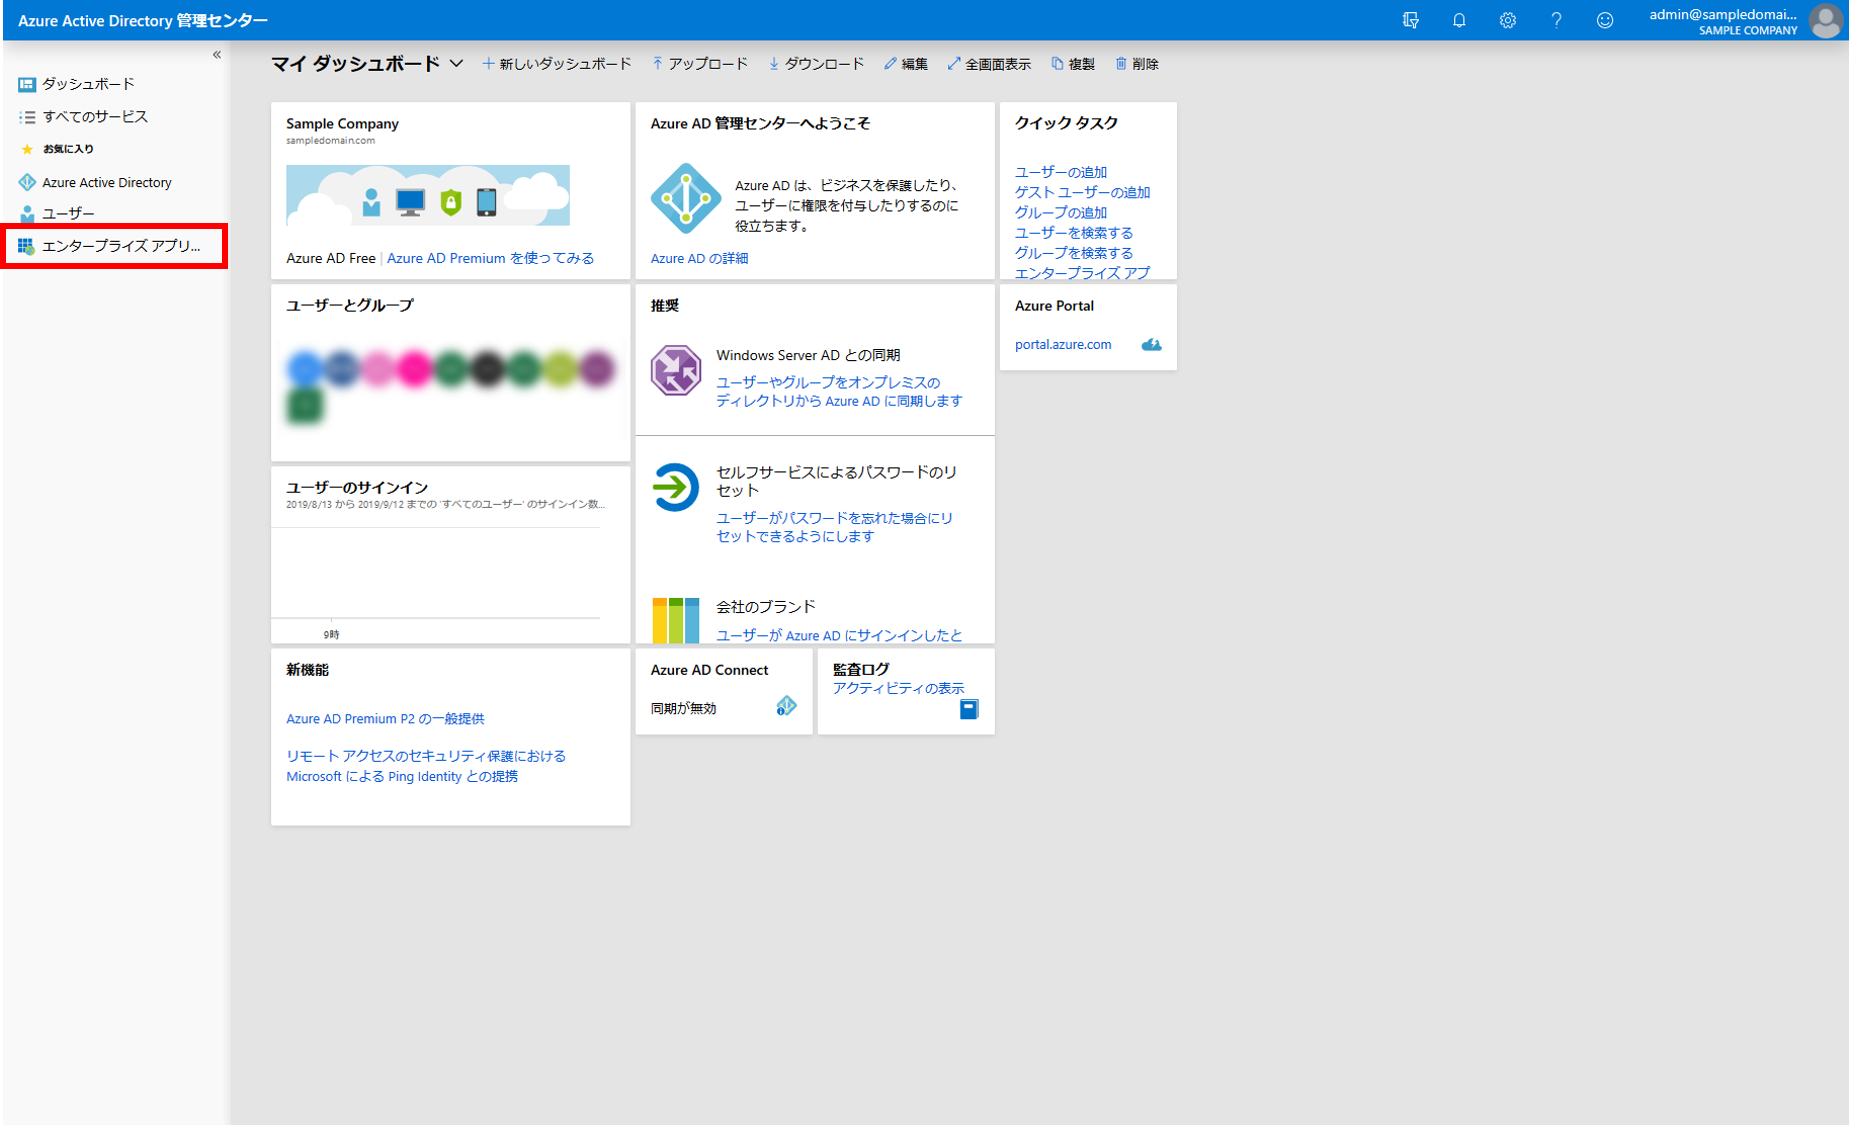The image size is (1849, 1125).
Task: Open the マイ ダッシュボード dropdown chevron
Action: 456,64
